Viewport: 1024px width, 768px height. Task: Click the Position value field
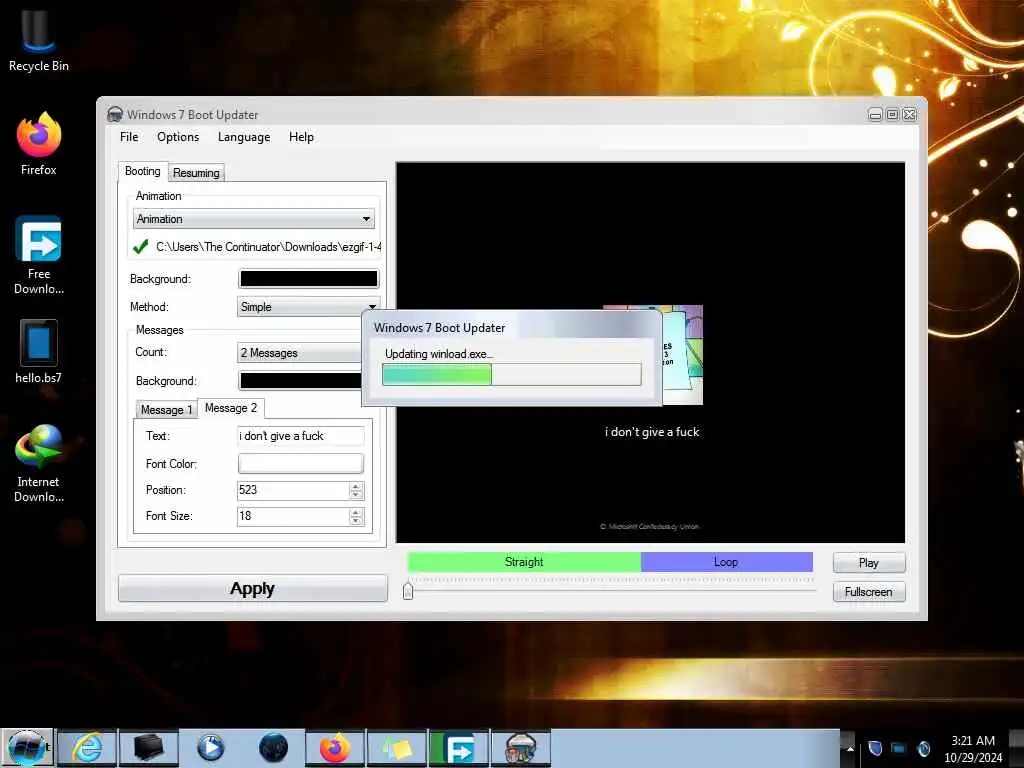(x=293, y=490)
